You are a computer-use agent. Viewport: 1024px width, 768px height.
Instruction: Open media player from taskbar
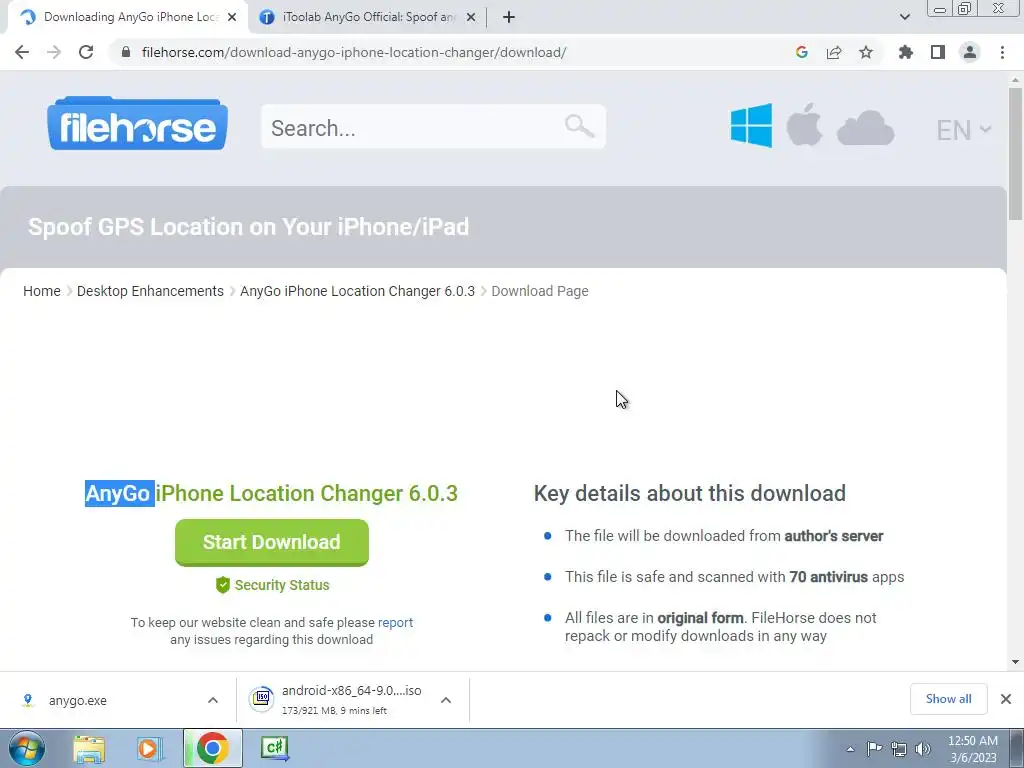150,749
